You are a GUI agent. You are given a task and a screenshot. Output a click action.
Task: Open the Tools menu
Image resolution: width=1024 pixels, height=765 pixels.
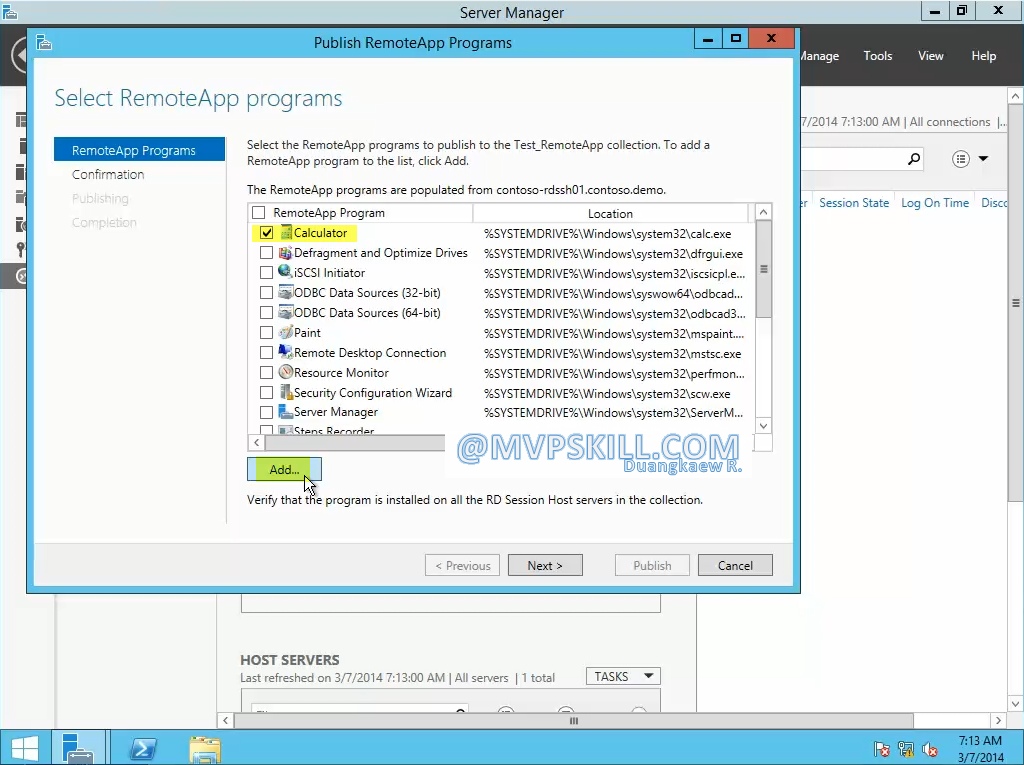(877, 56)
